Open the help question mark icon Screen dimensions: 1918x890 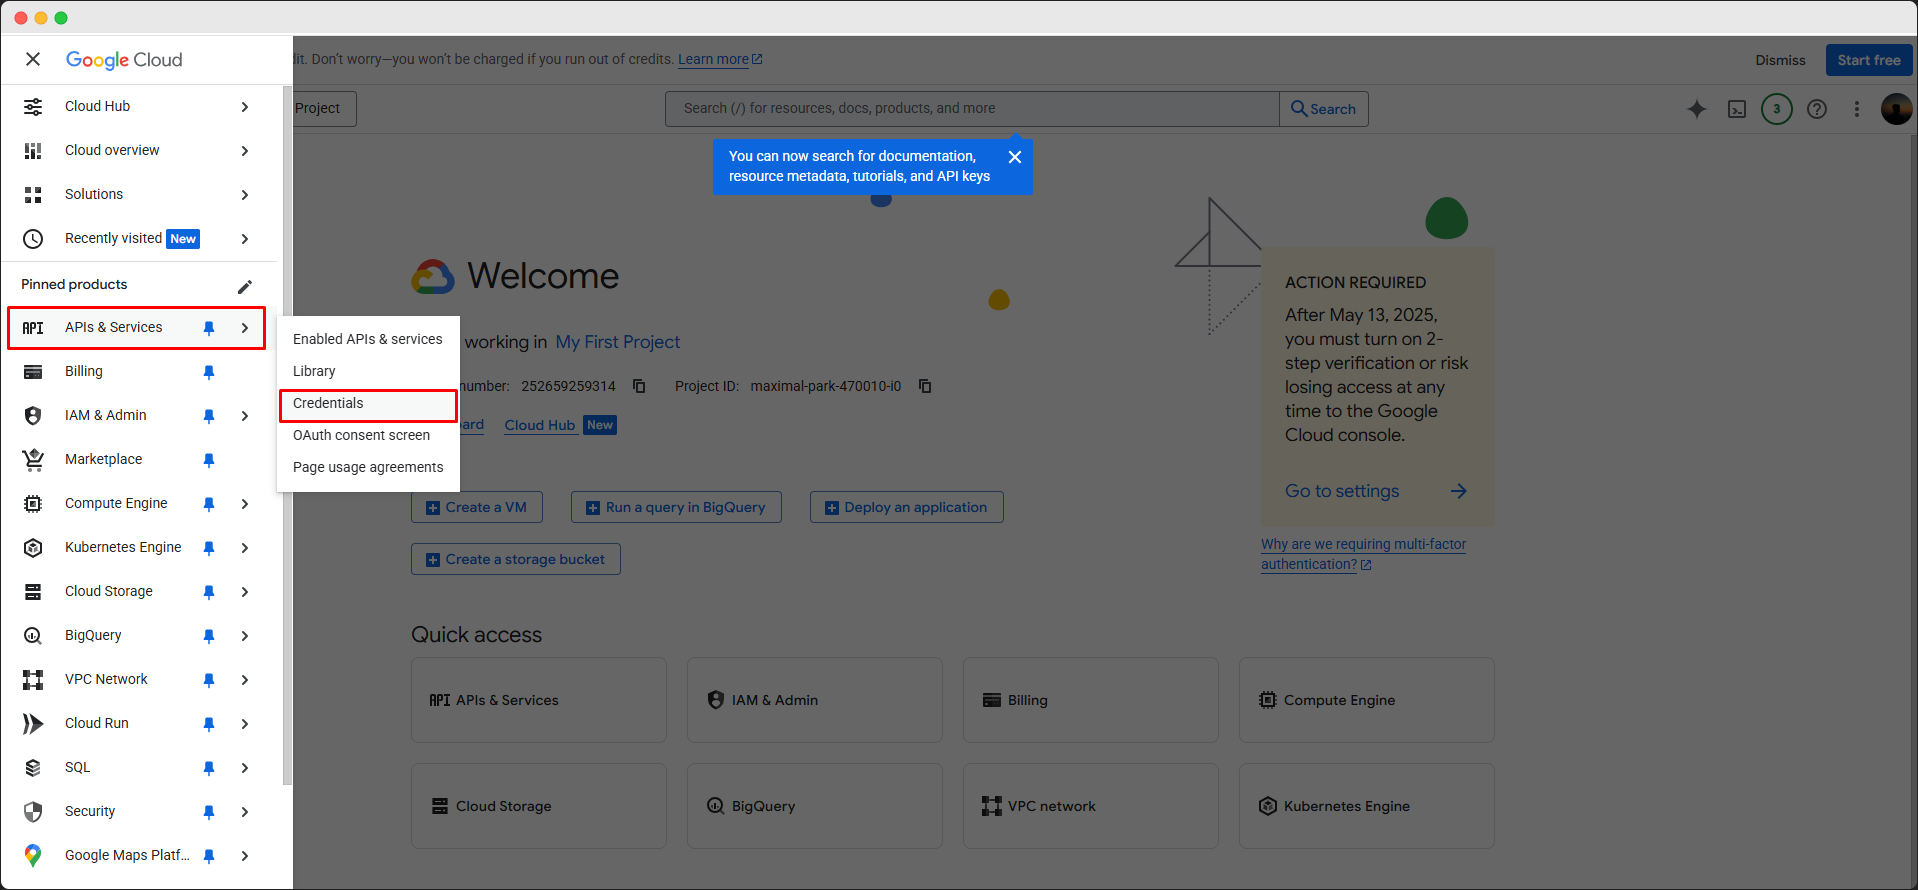tap(1817, 109)
